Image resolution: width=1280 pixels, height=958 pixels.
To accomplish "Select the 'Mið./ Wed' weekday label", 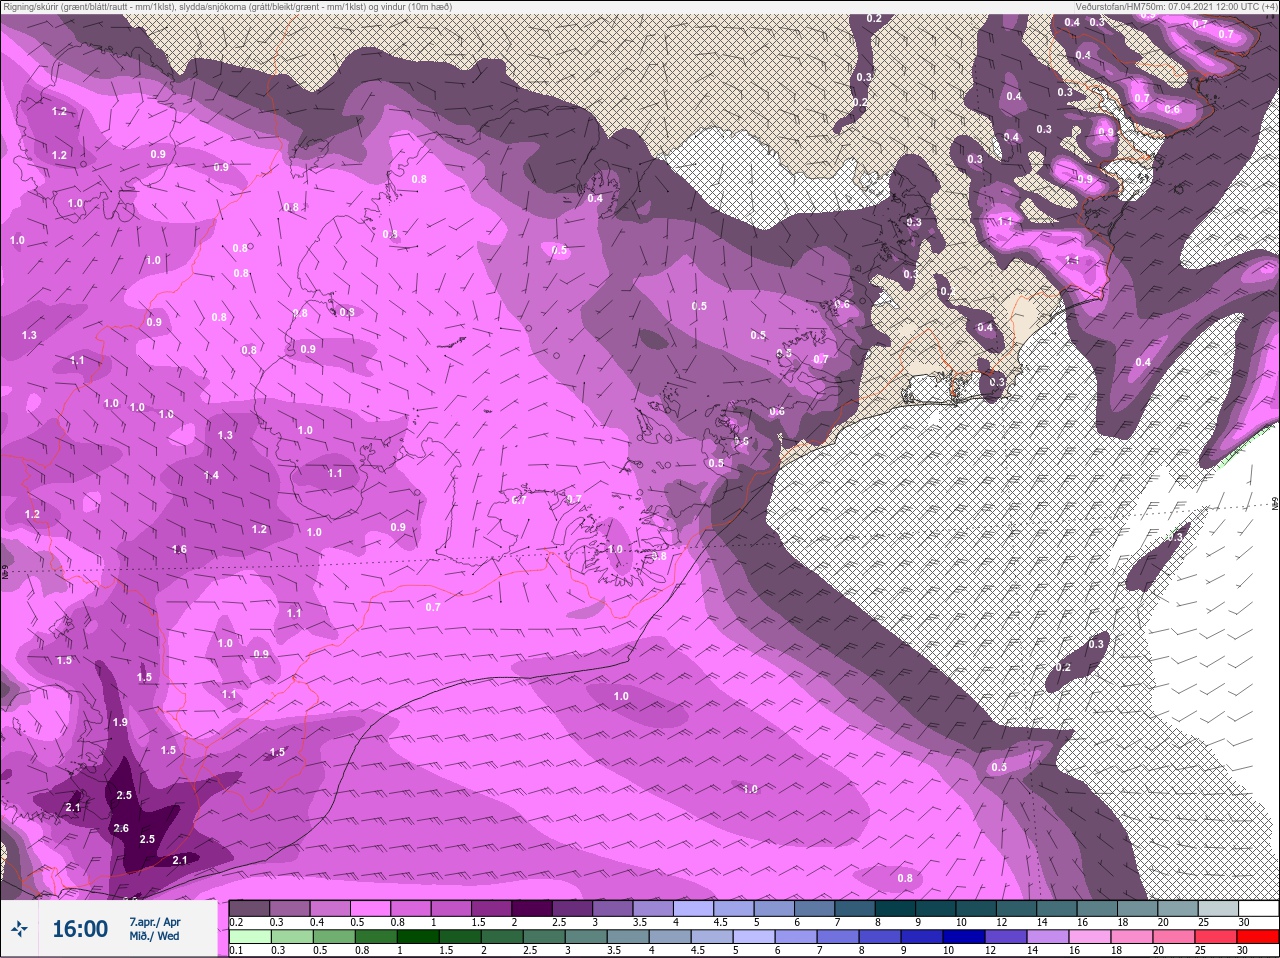I will tap(154, 936).
